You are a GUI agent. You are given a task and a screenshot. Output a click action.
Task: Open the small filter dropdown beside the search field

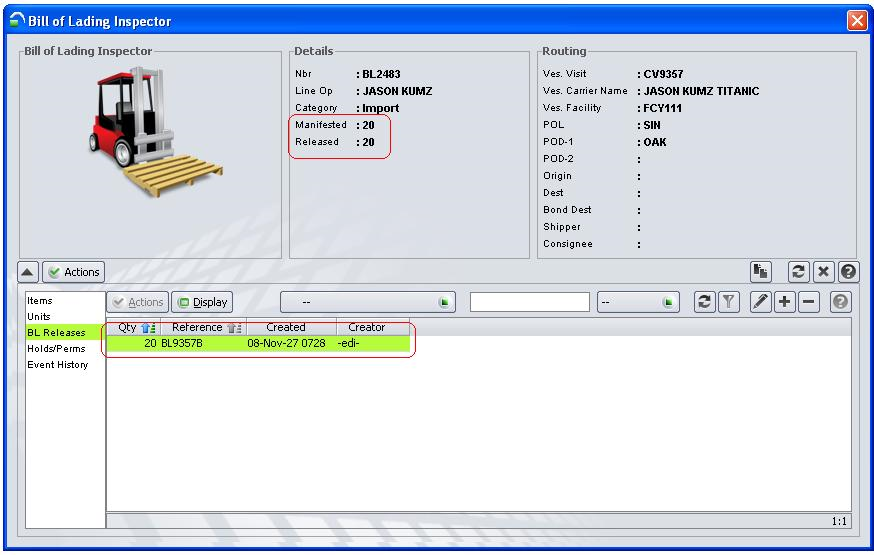coord(638,303)
